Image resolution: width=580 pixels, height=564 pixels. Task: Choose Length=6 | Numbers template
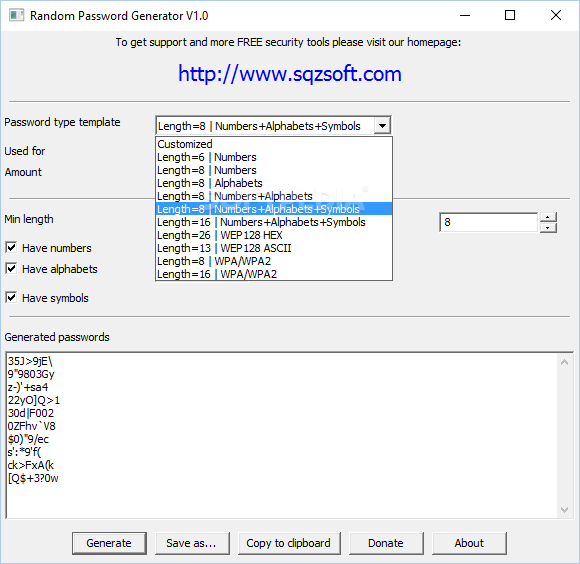click(x=274, y=157)
